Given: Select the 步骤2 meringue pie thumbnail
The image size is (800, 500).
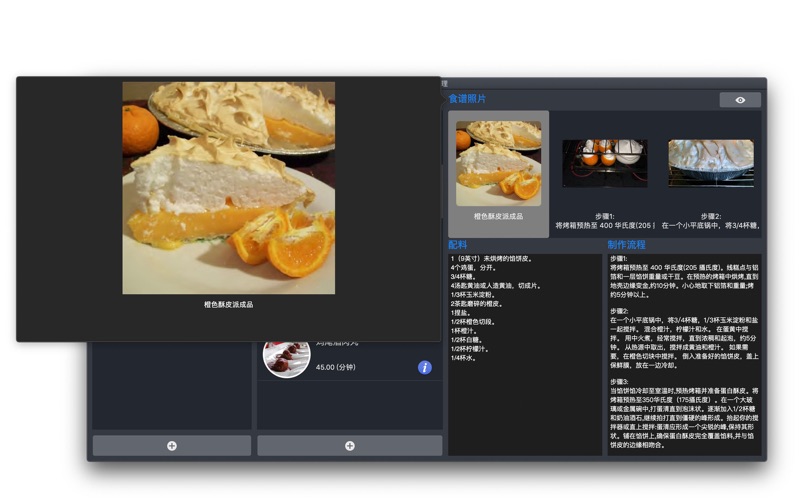Looking at the screenshot, I should (x=710, y=163).
